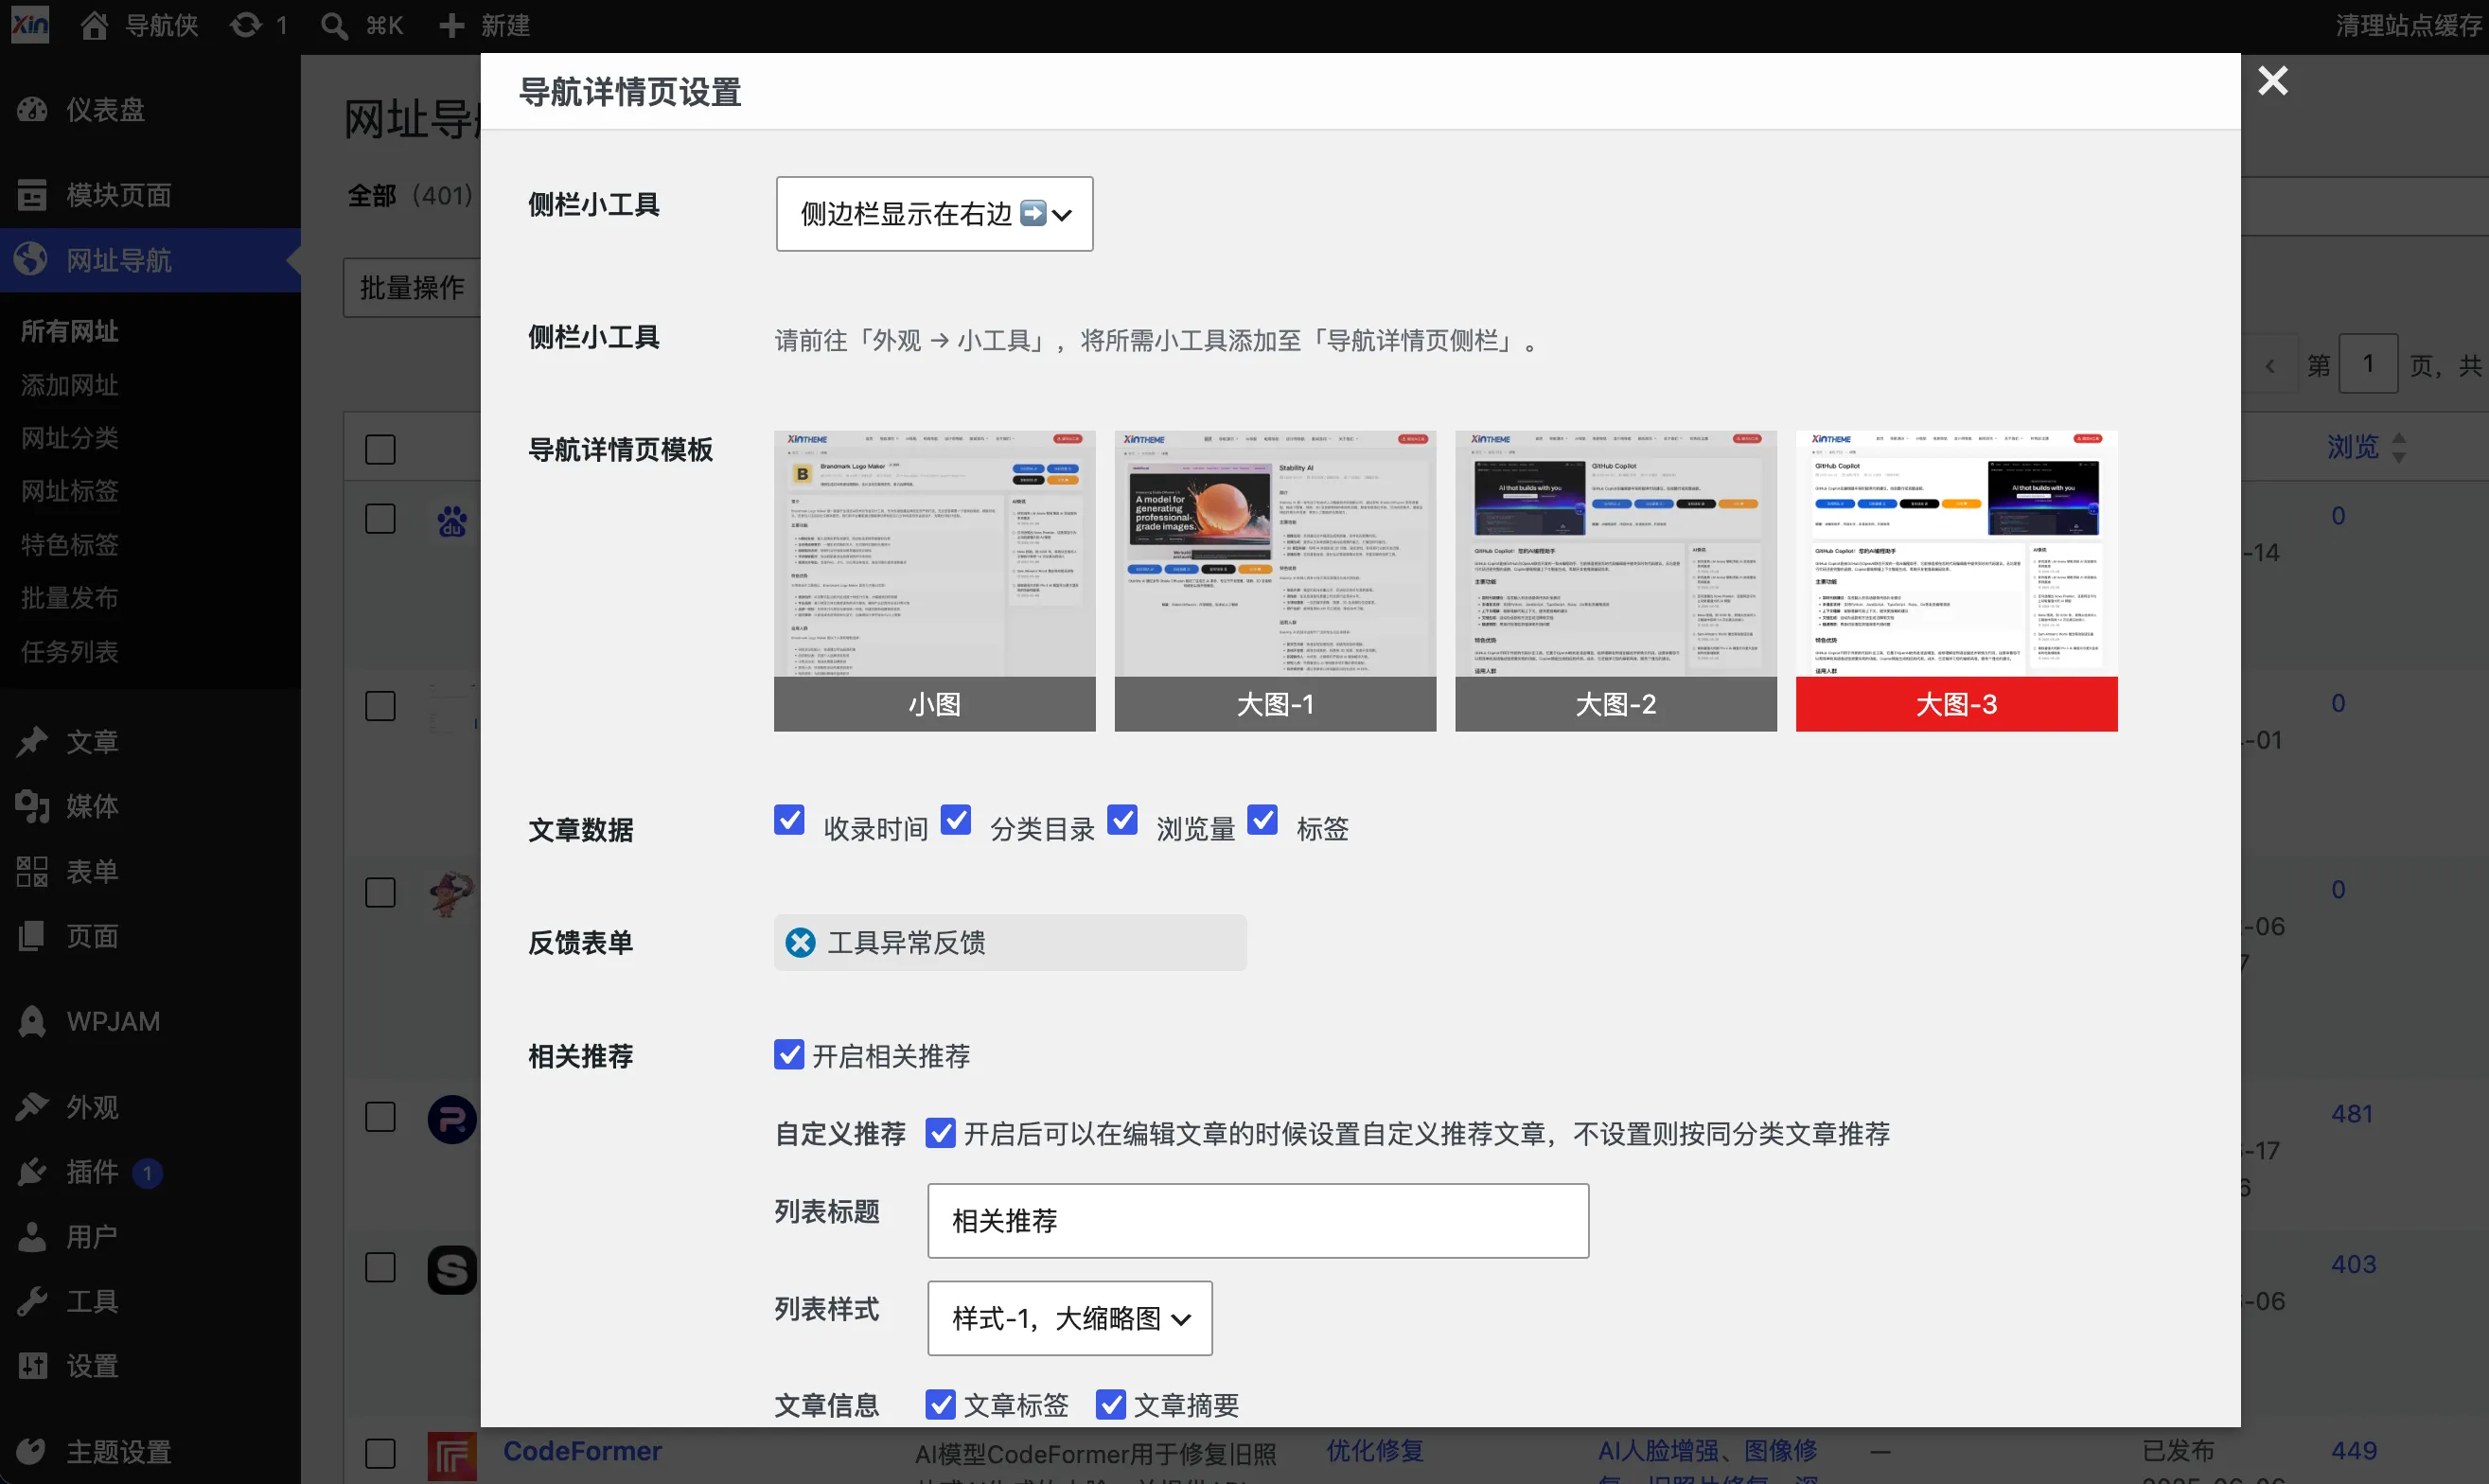Click the 主题设置 sidebar icon
The height and width of the screenshot is (1484, 2489).
coord(32,1451)
